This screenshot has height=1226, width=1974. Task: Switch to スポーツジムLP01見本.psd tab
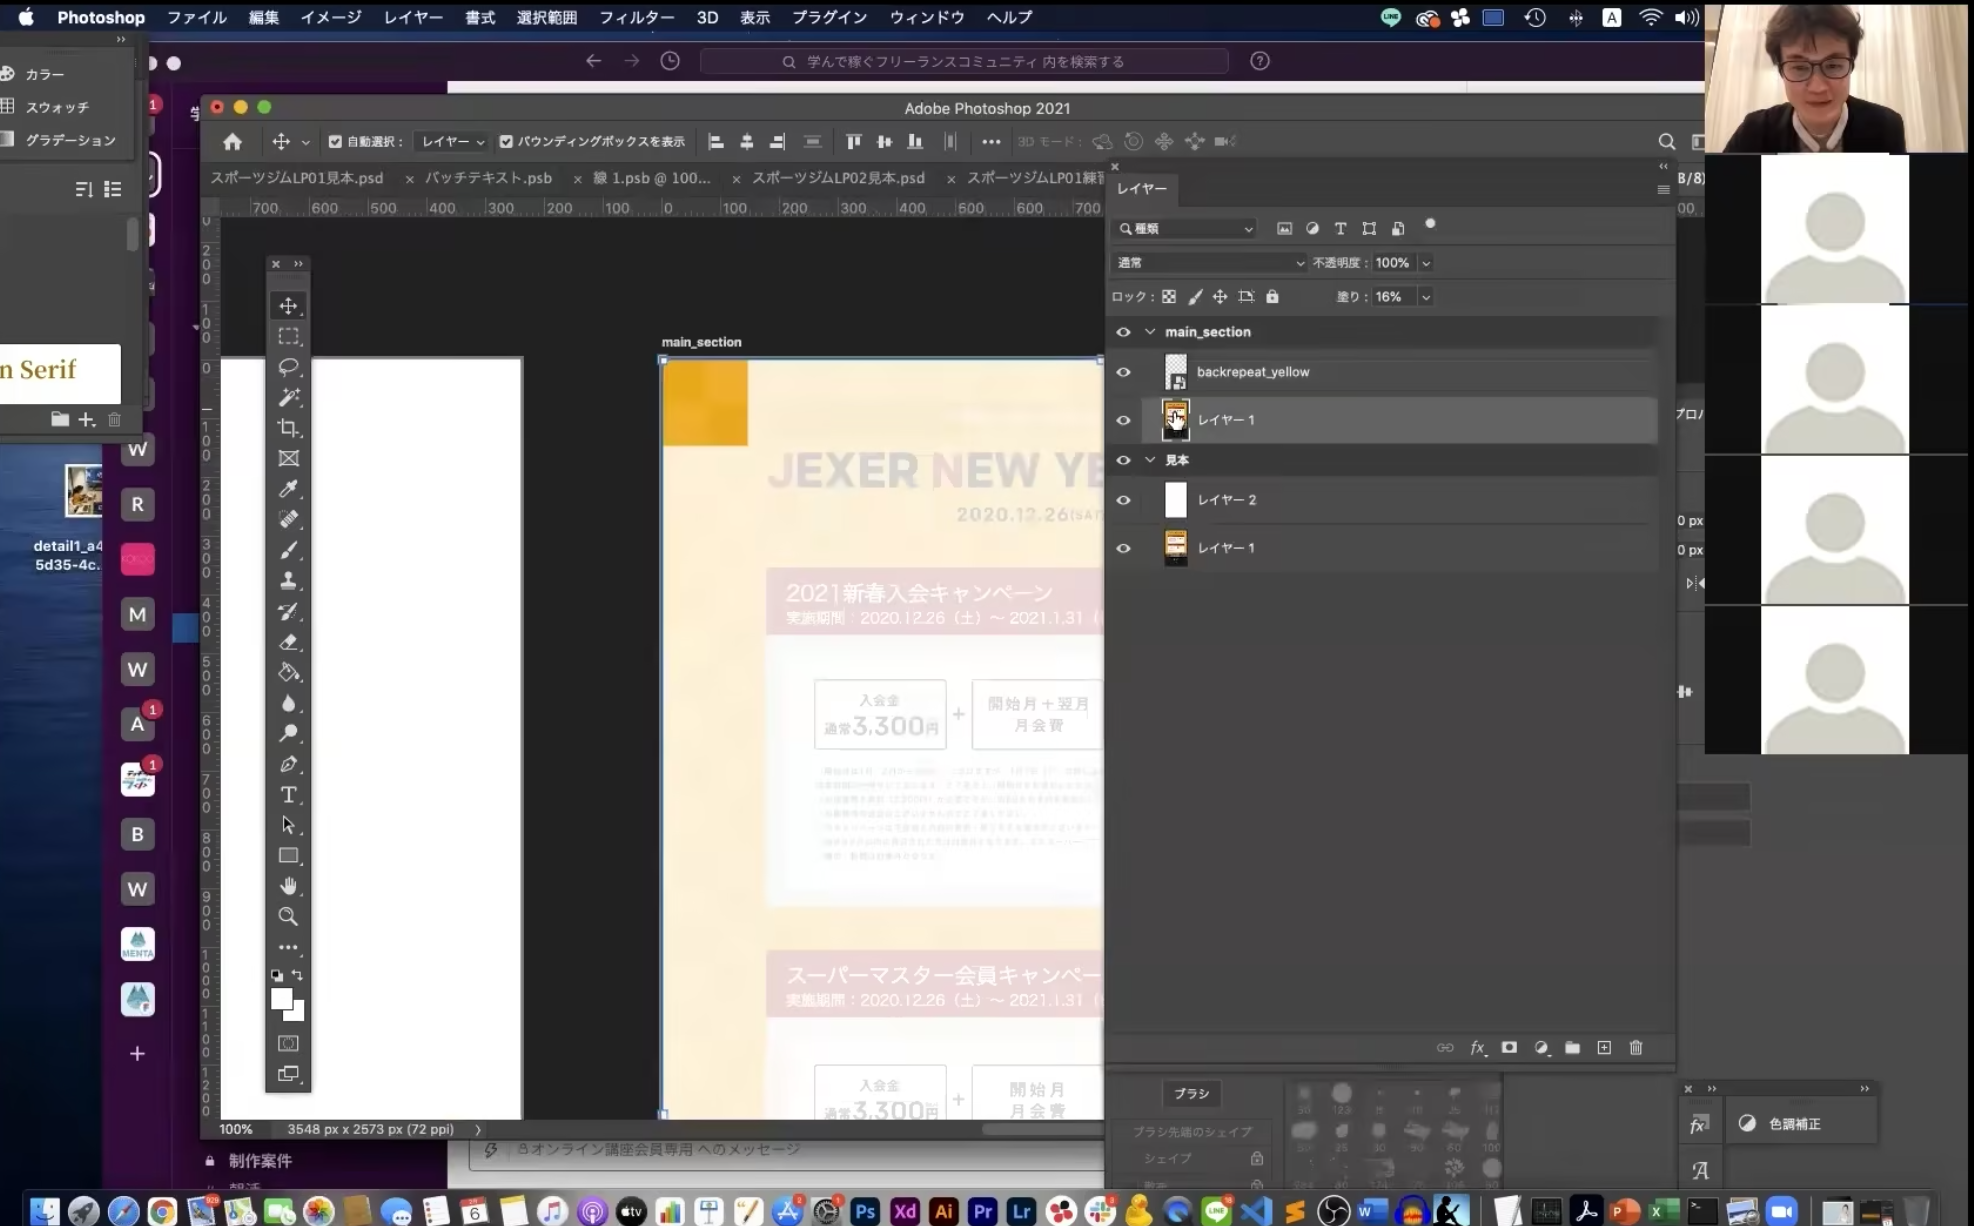tap(297, 178)
